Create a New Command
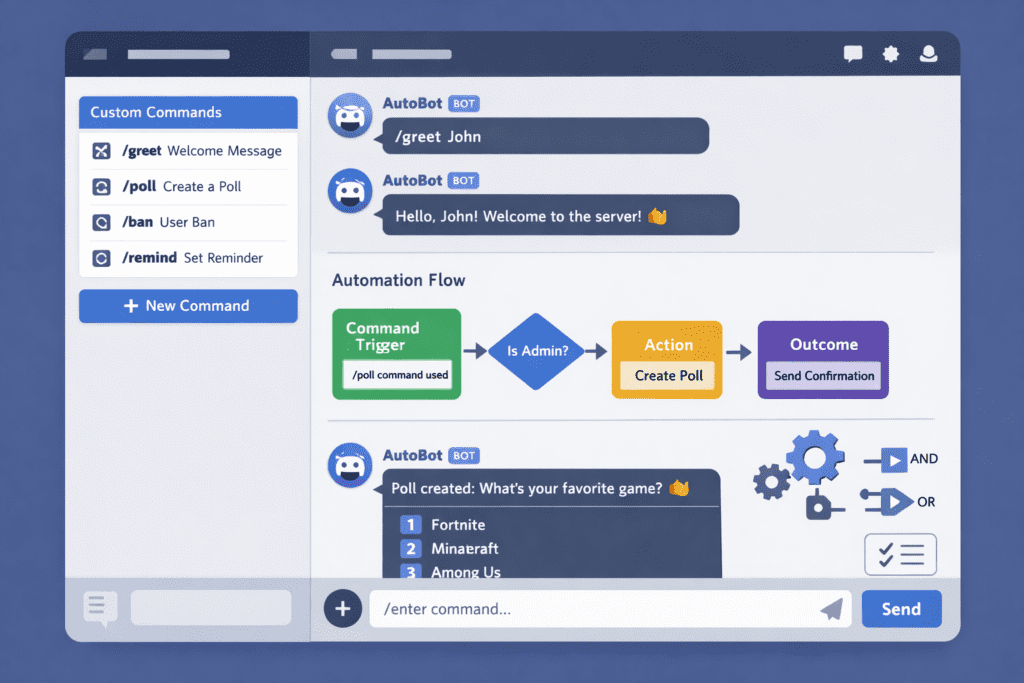1024x683 pixels. (188, 306)
